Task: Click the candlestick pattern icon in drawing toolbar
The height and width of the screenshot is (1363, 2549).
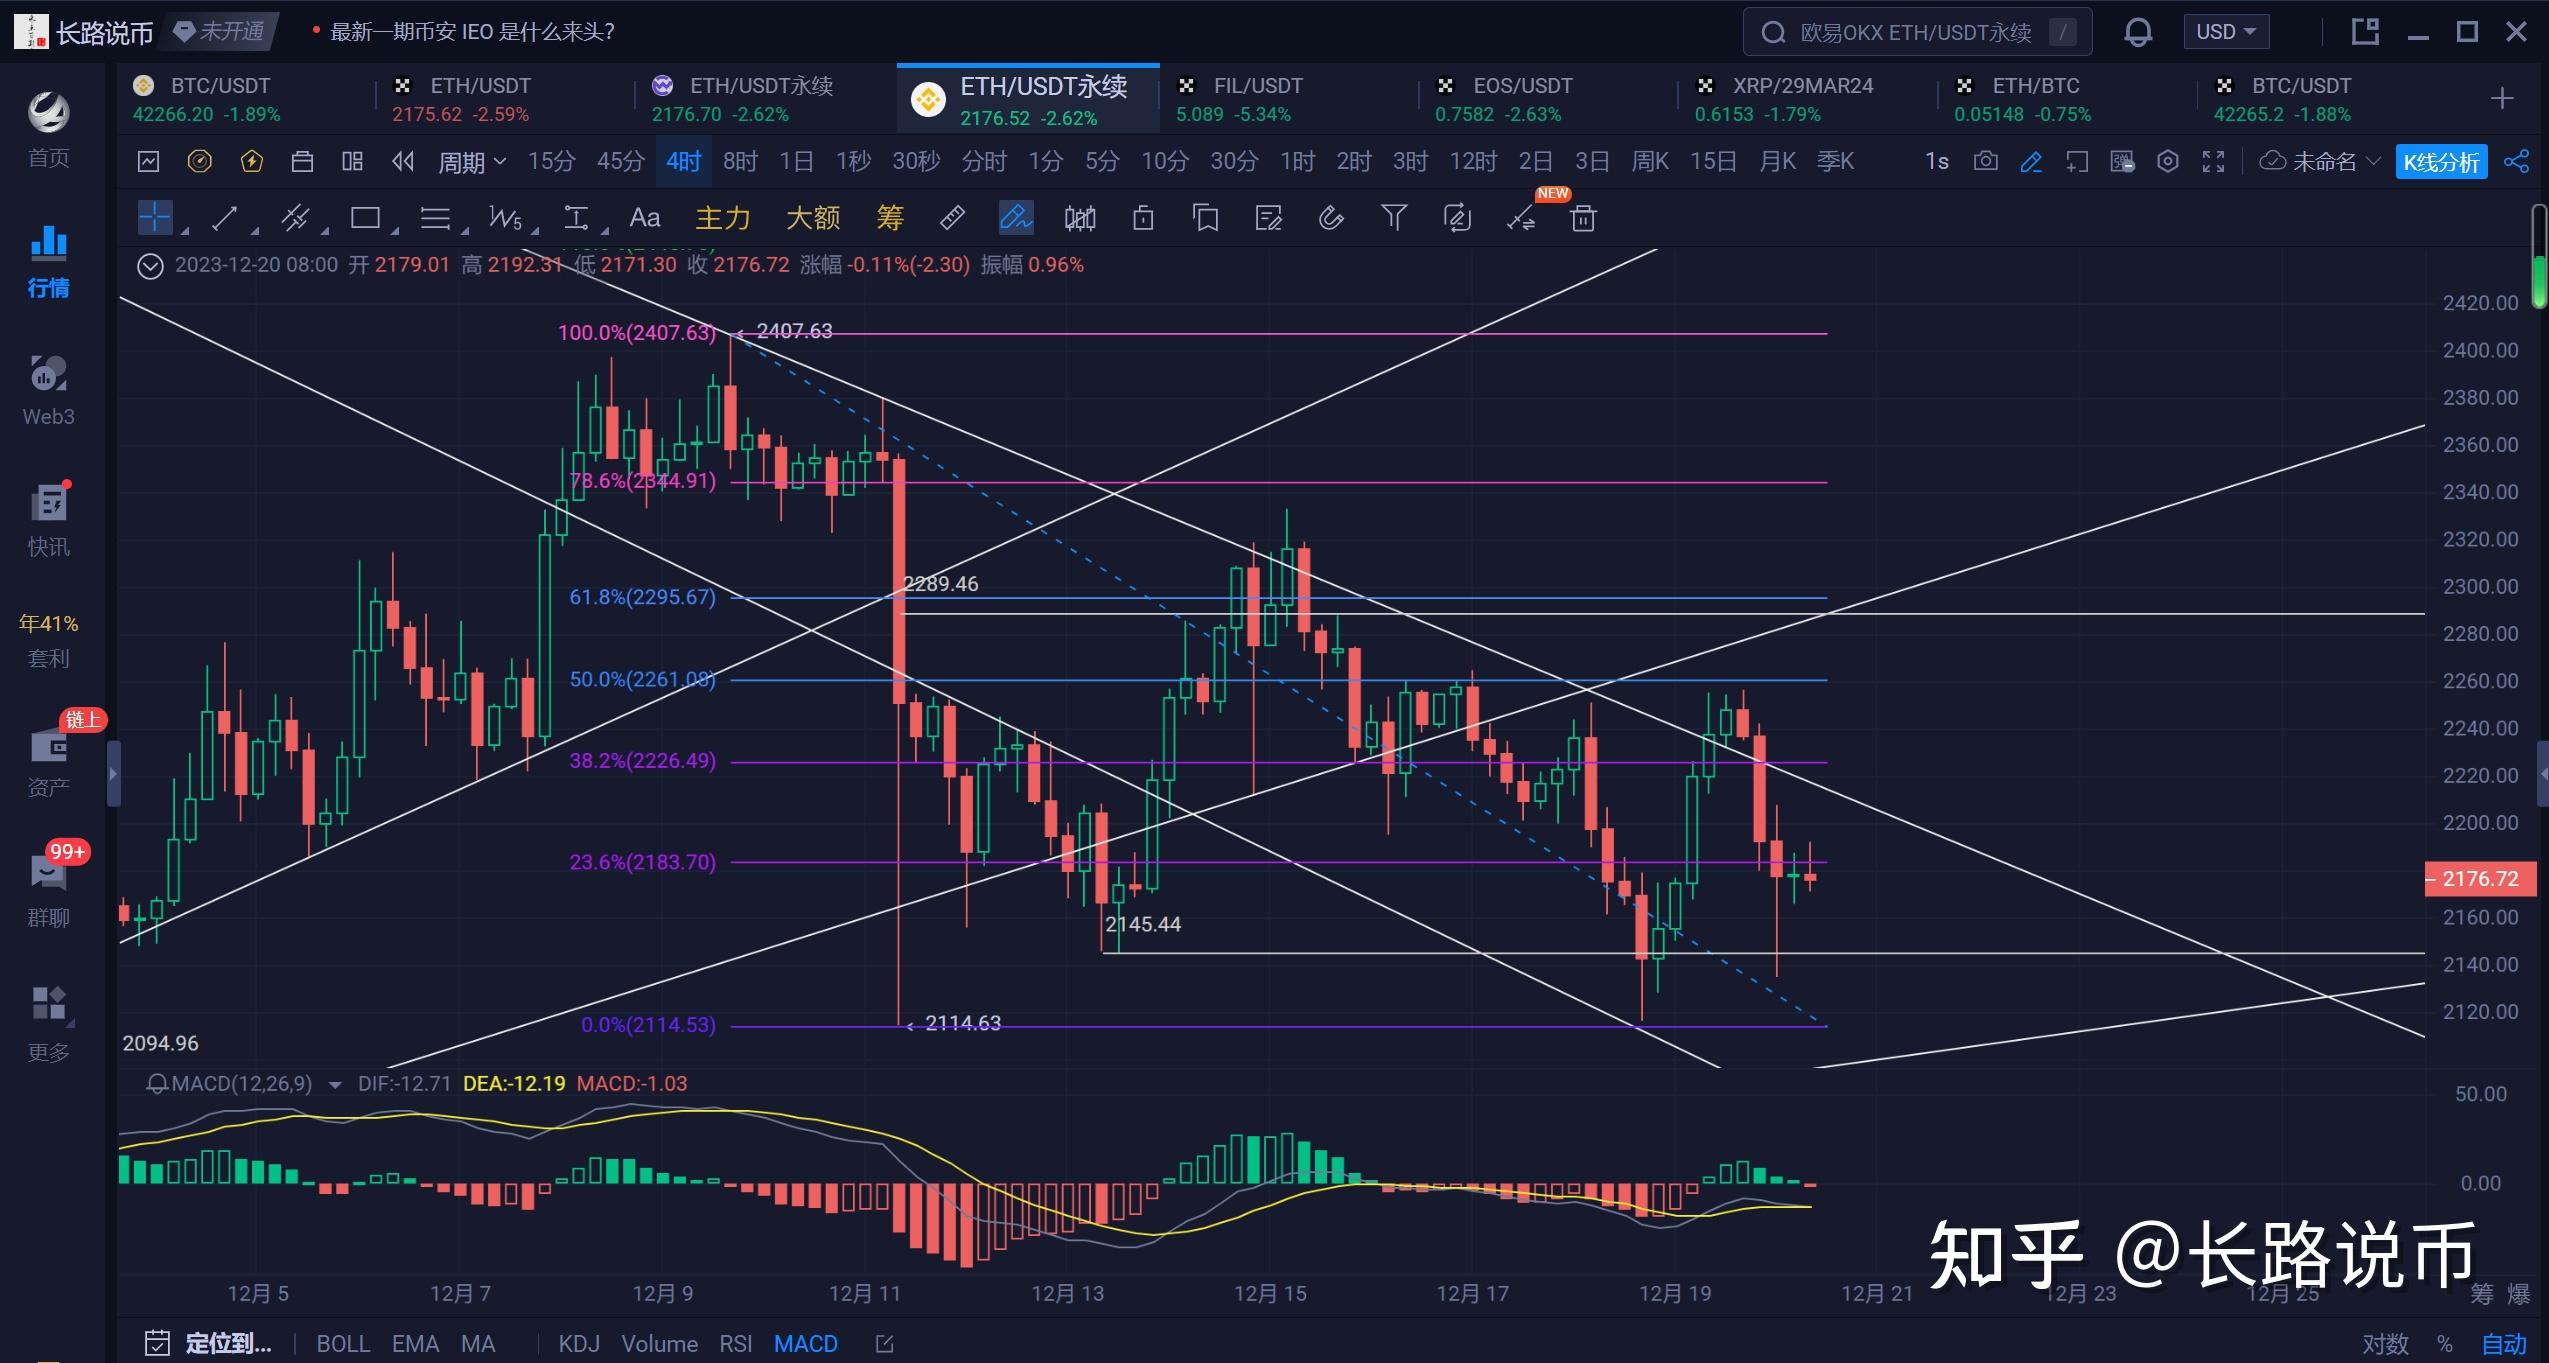Action: click(1079, 217)
